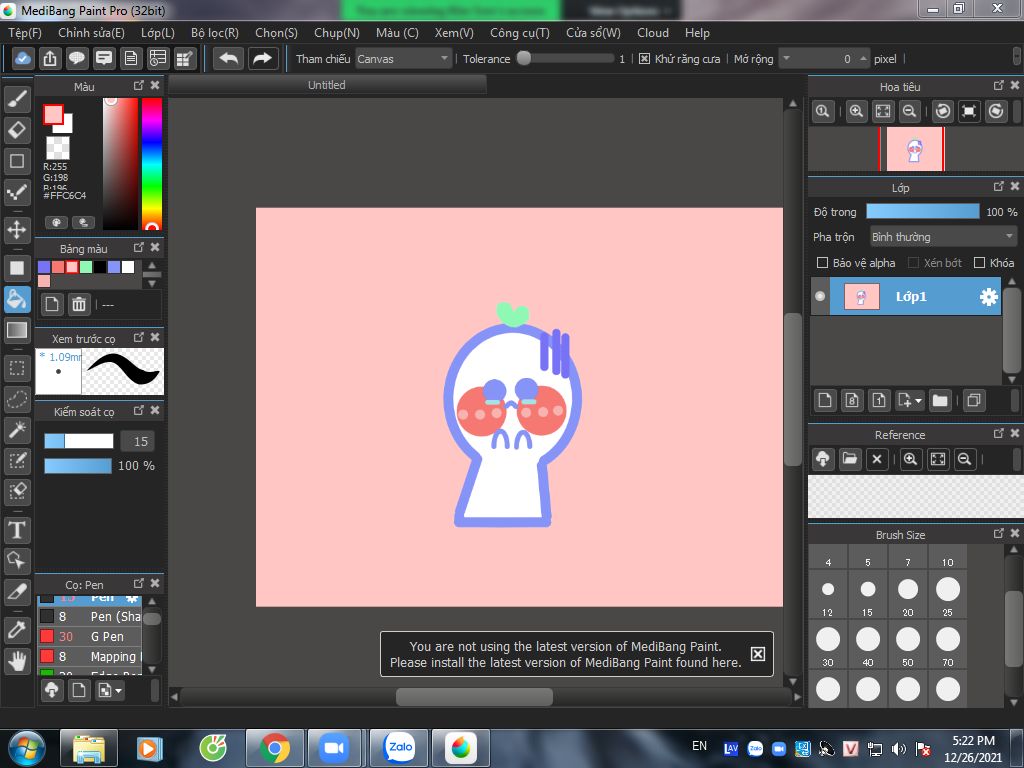This screenshot has width=1024, height=768.
Task: Zoom in on the Reference panel
Action: (x=910, y=458)
